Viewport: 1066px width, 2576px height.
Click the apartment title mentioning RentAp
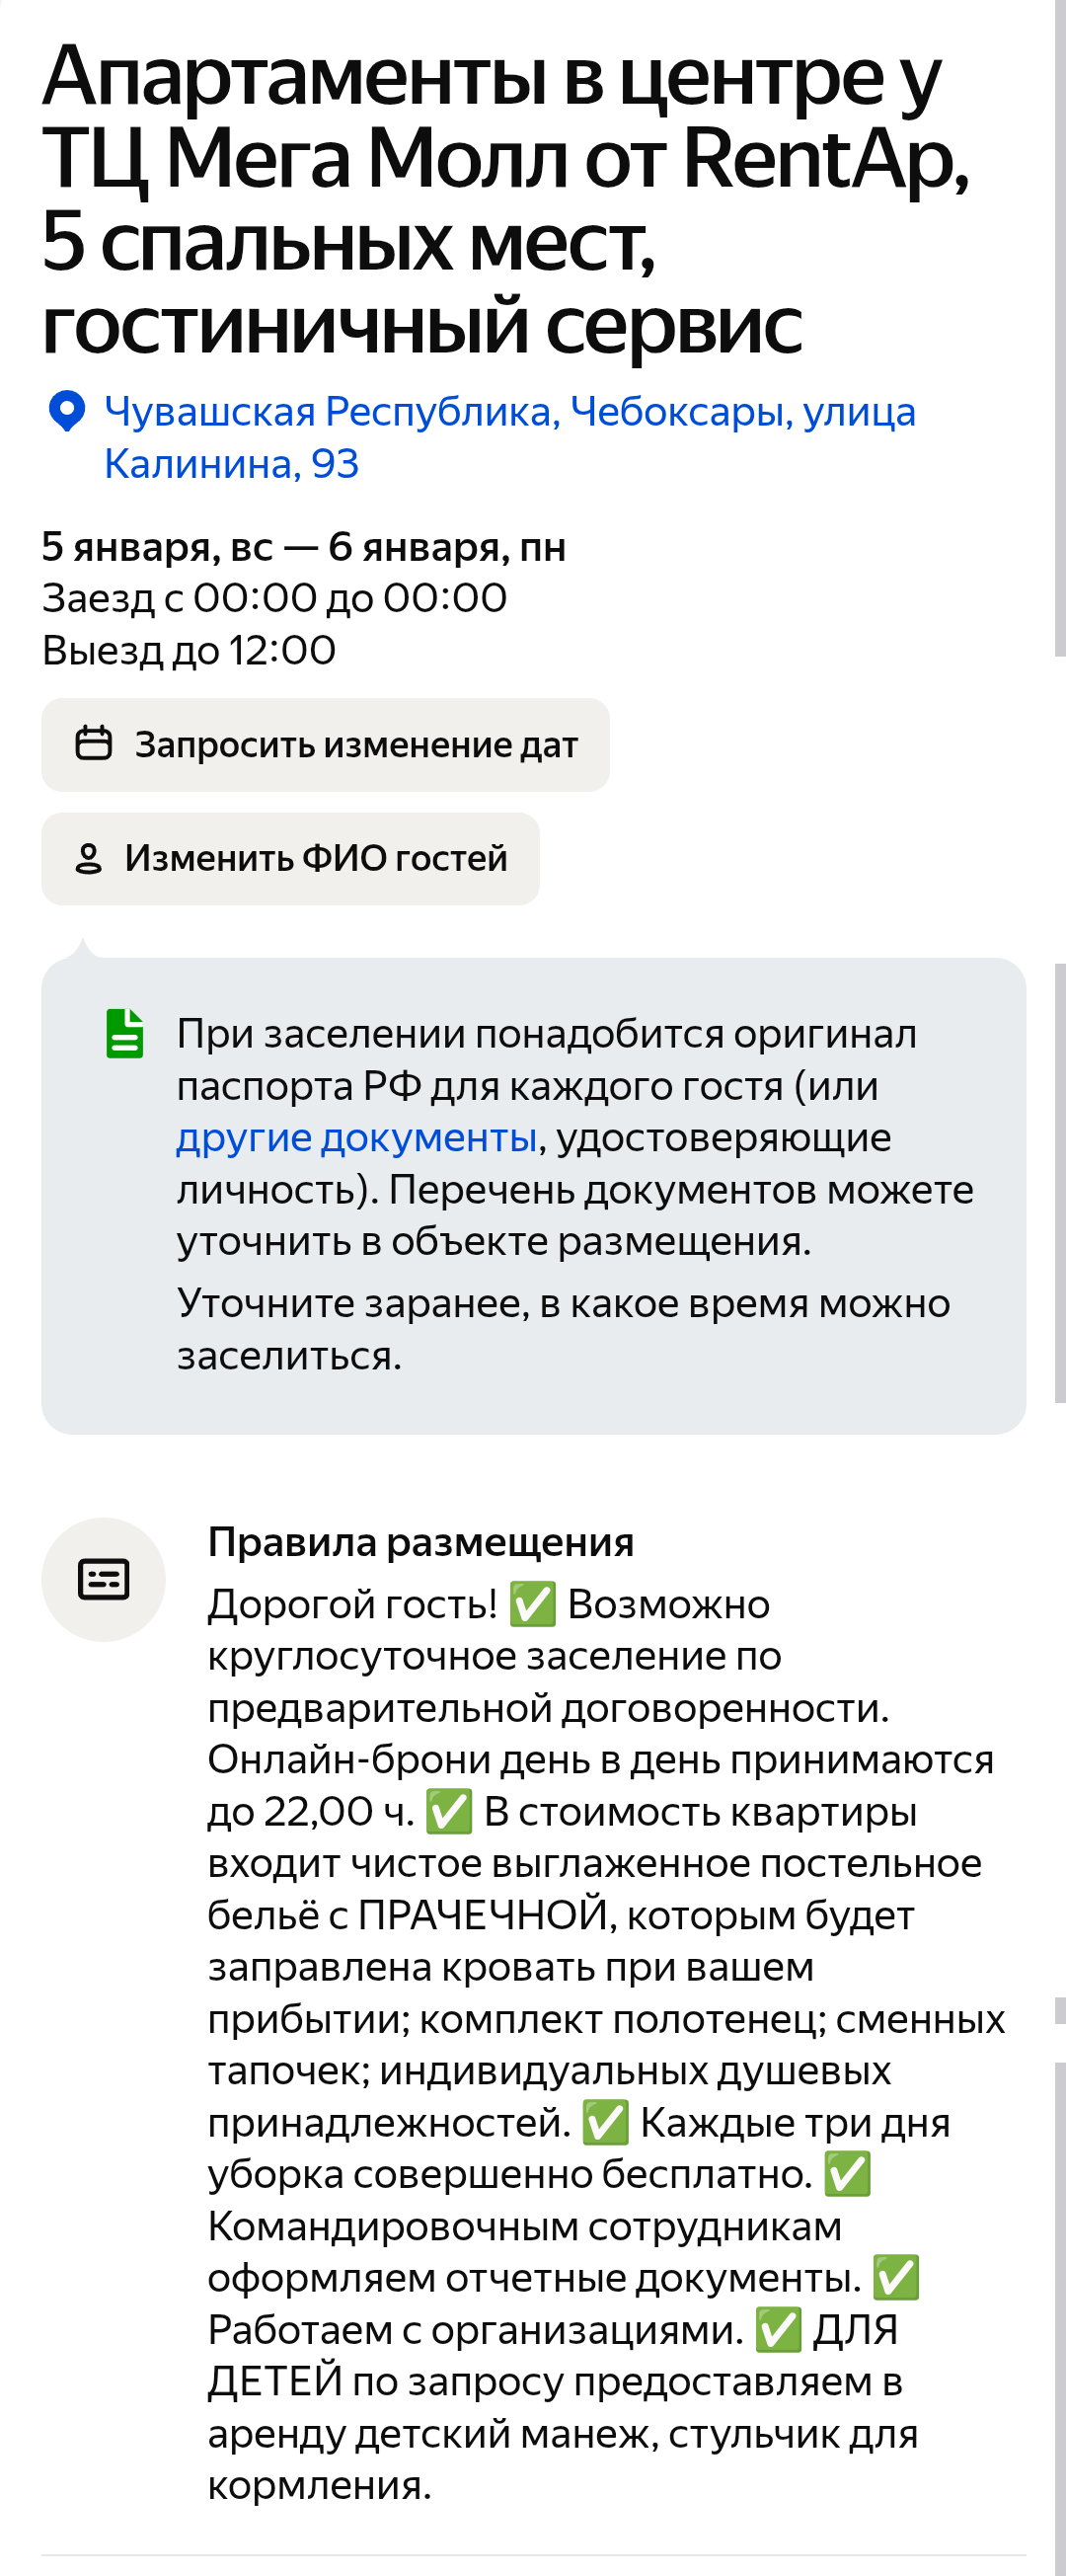pyautogui.click(x=505, y=200)
